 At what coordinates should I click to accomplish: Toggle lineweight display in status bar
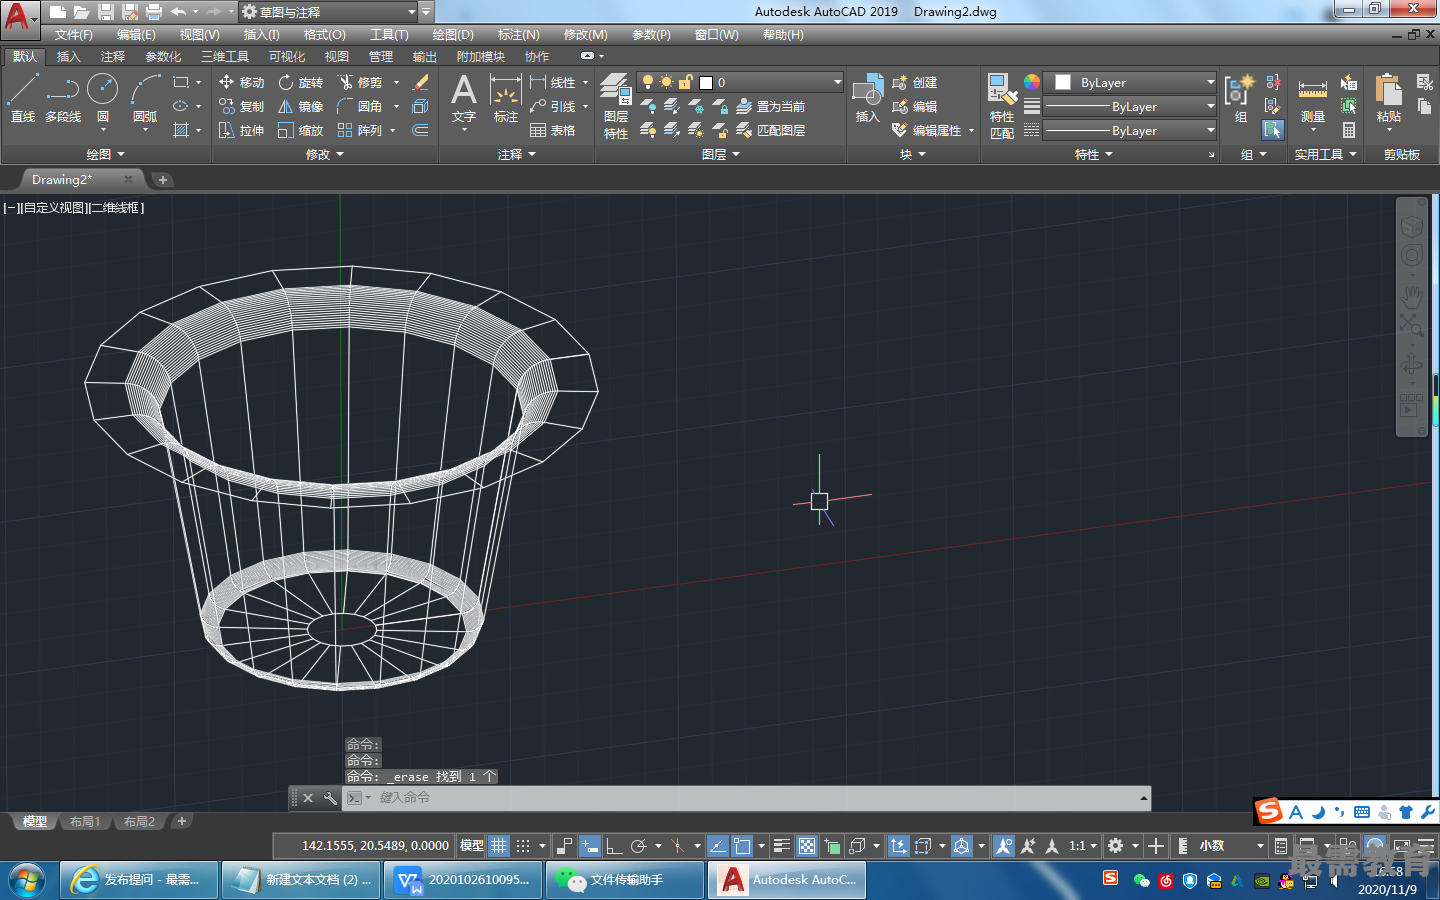tap(782, 846)
